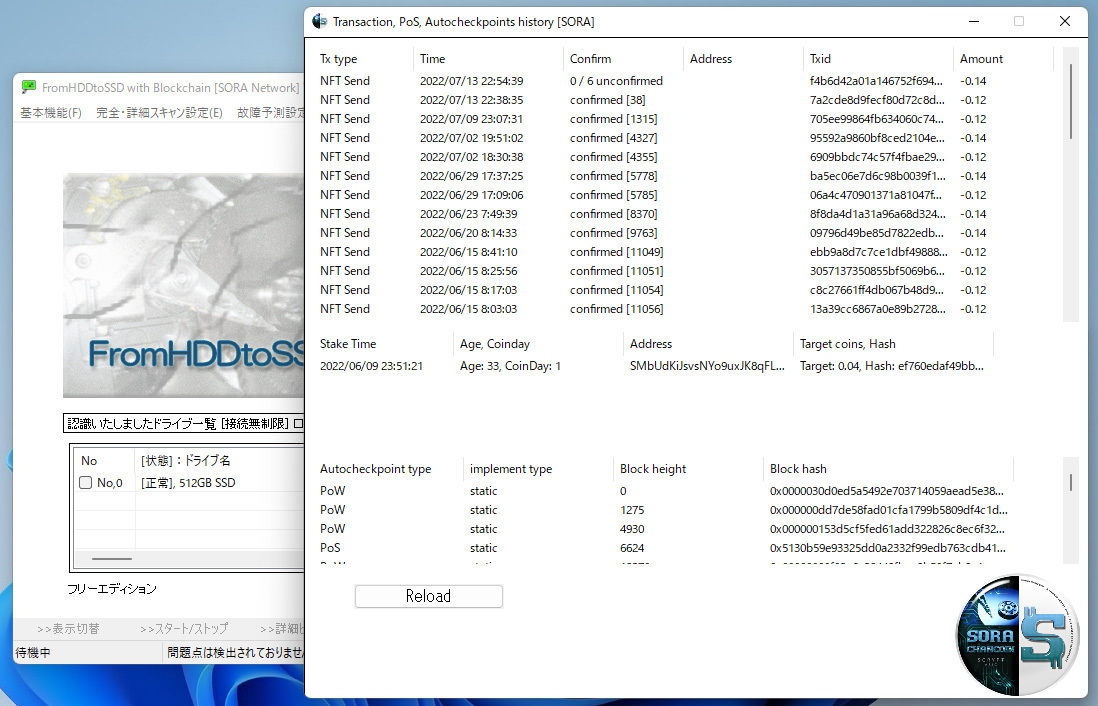Screen dimensions: 1098x706
Task: Open the 完全・詳細スキャン設定(E) menu
Action: [160, 113]
